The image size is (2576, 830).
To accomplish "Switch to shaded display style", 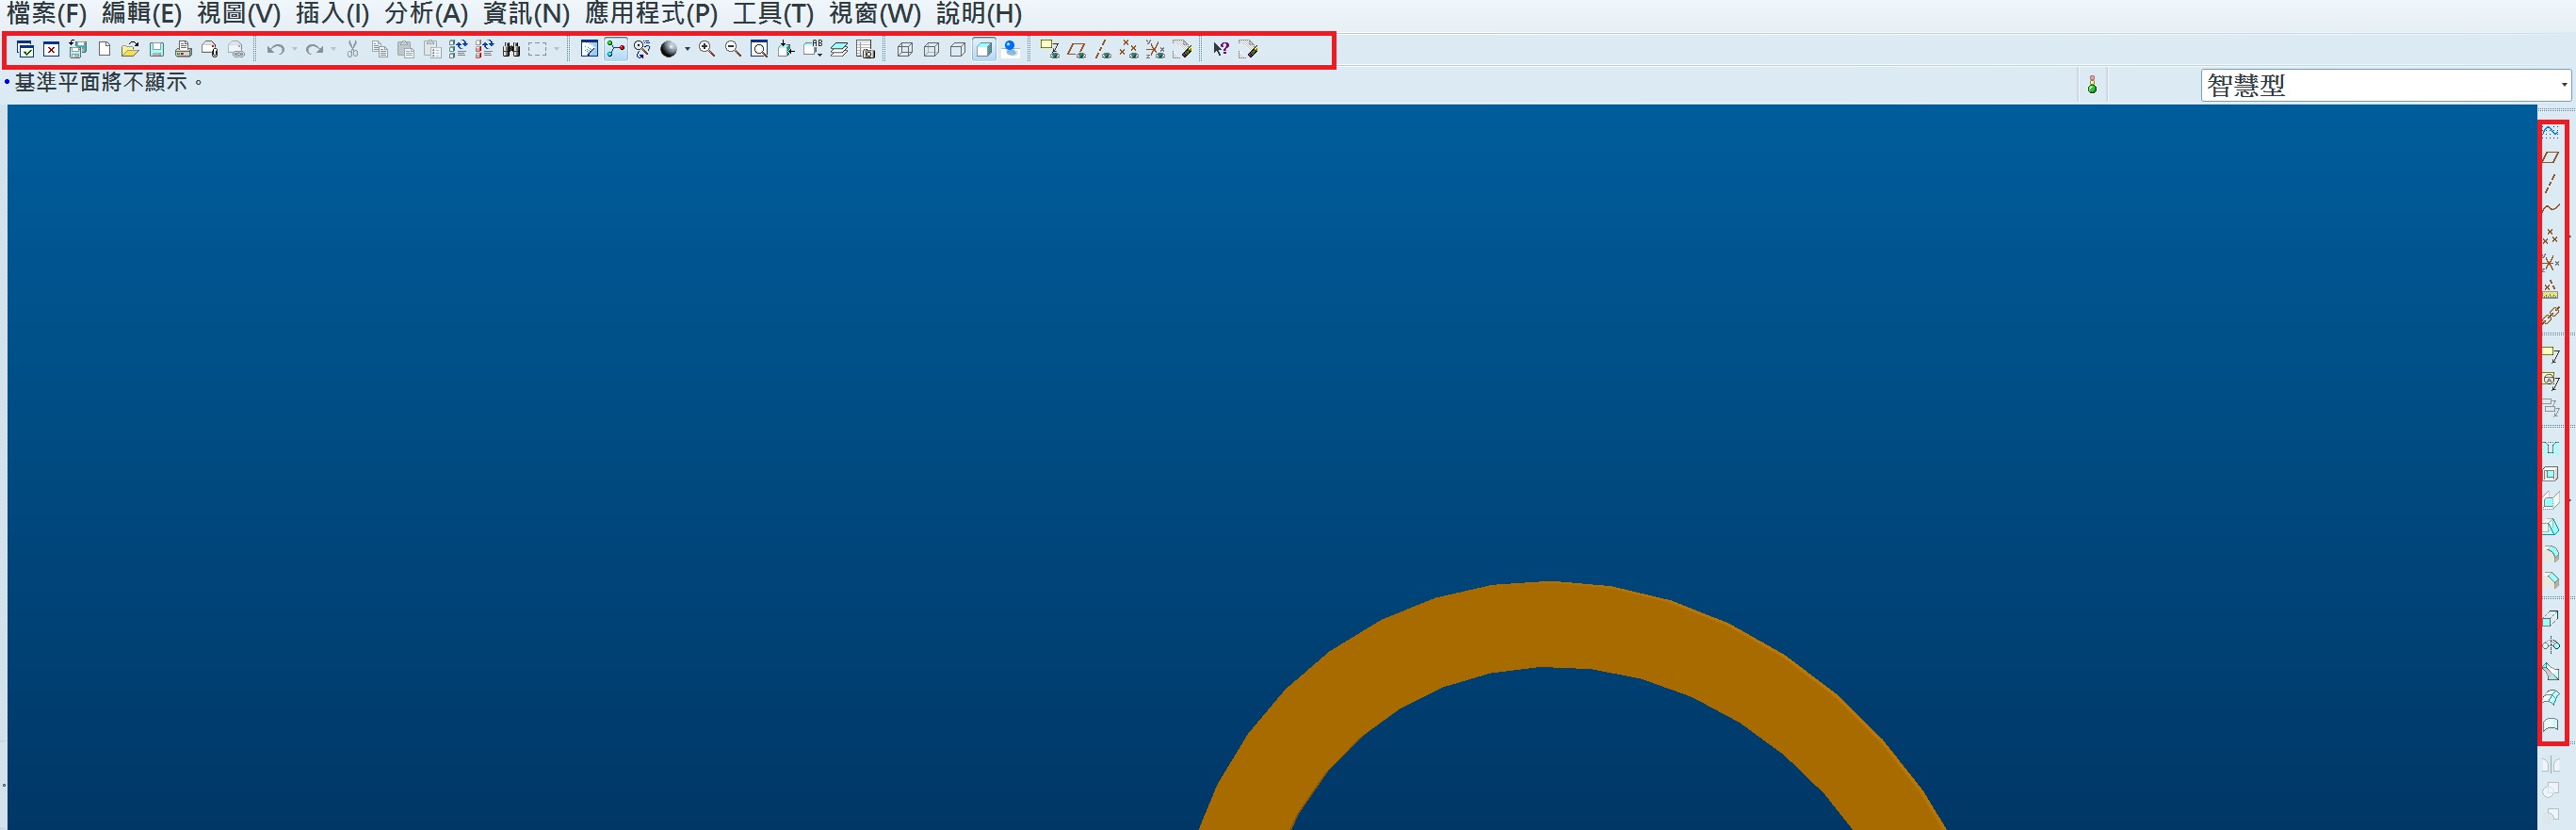I will (x=984, y=49).
